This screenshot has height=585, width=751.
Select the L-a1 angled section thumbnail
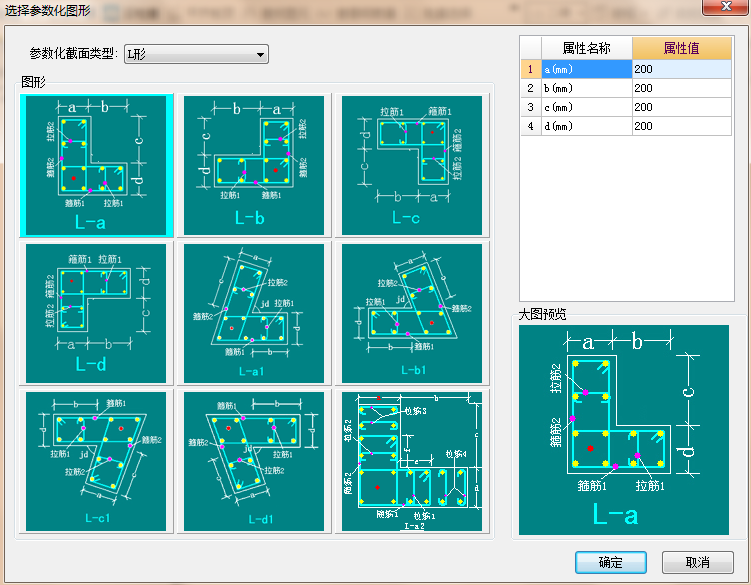pyautogui.click(x=254, y=313)
